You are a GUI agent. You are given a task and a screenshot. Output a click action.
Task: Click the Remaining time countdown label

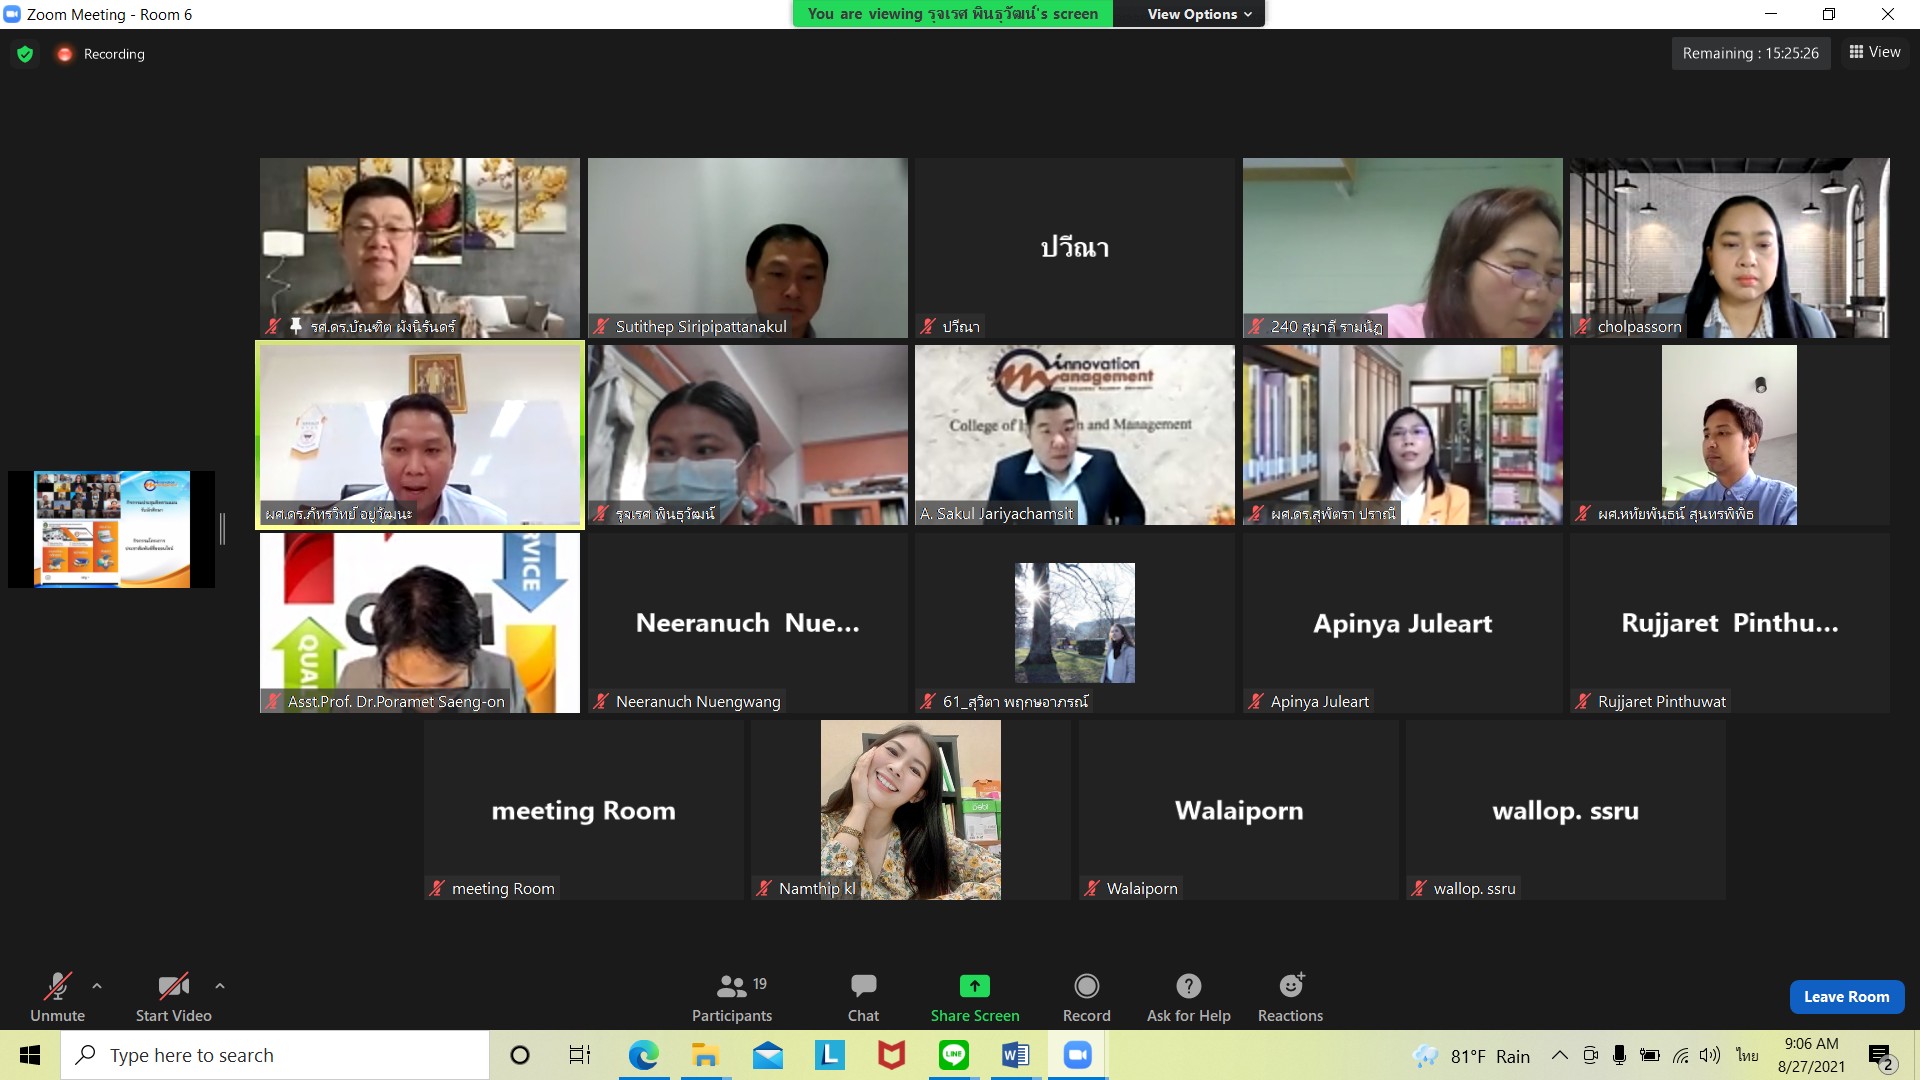[1750, 53]
